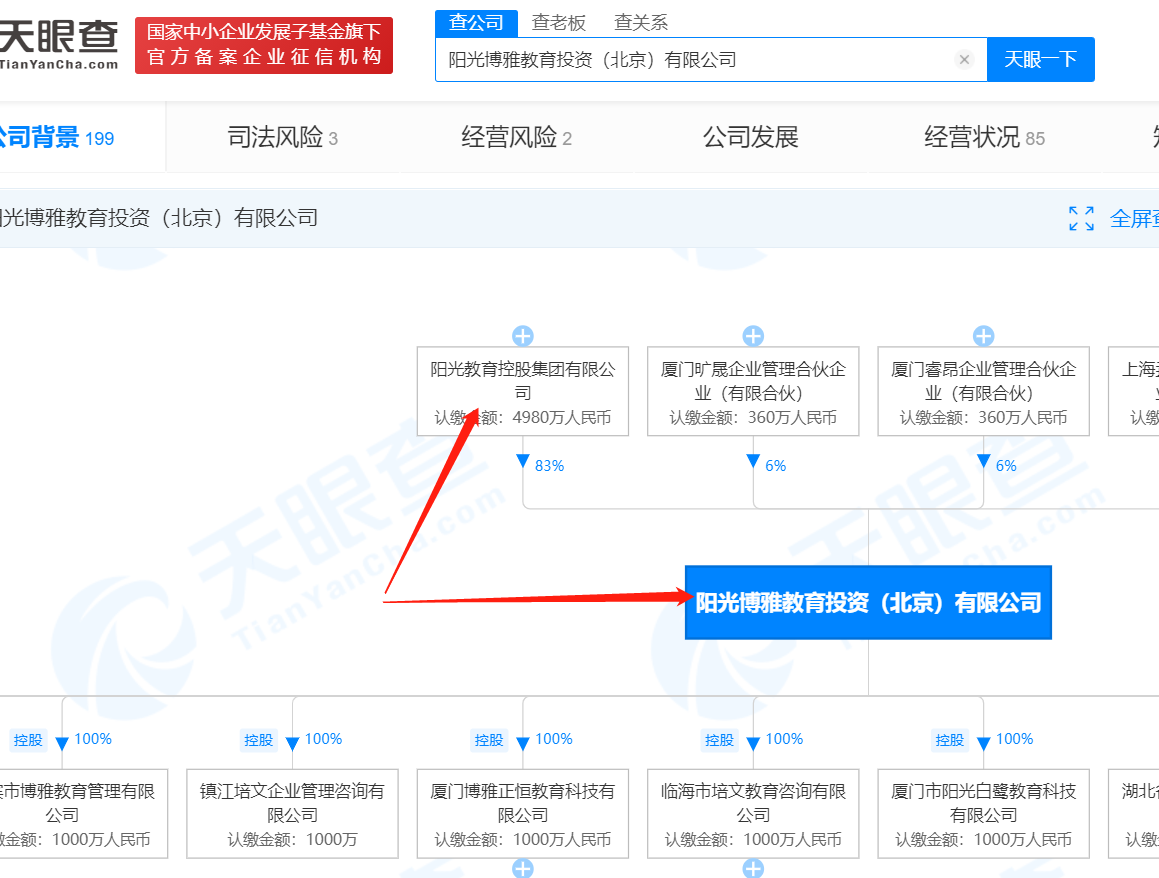
Task: Switch to the 查老板 tab
Action: point(559,22)
